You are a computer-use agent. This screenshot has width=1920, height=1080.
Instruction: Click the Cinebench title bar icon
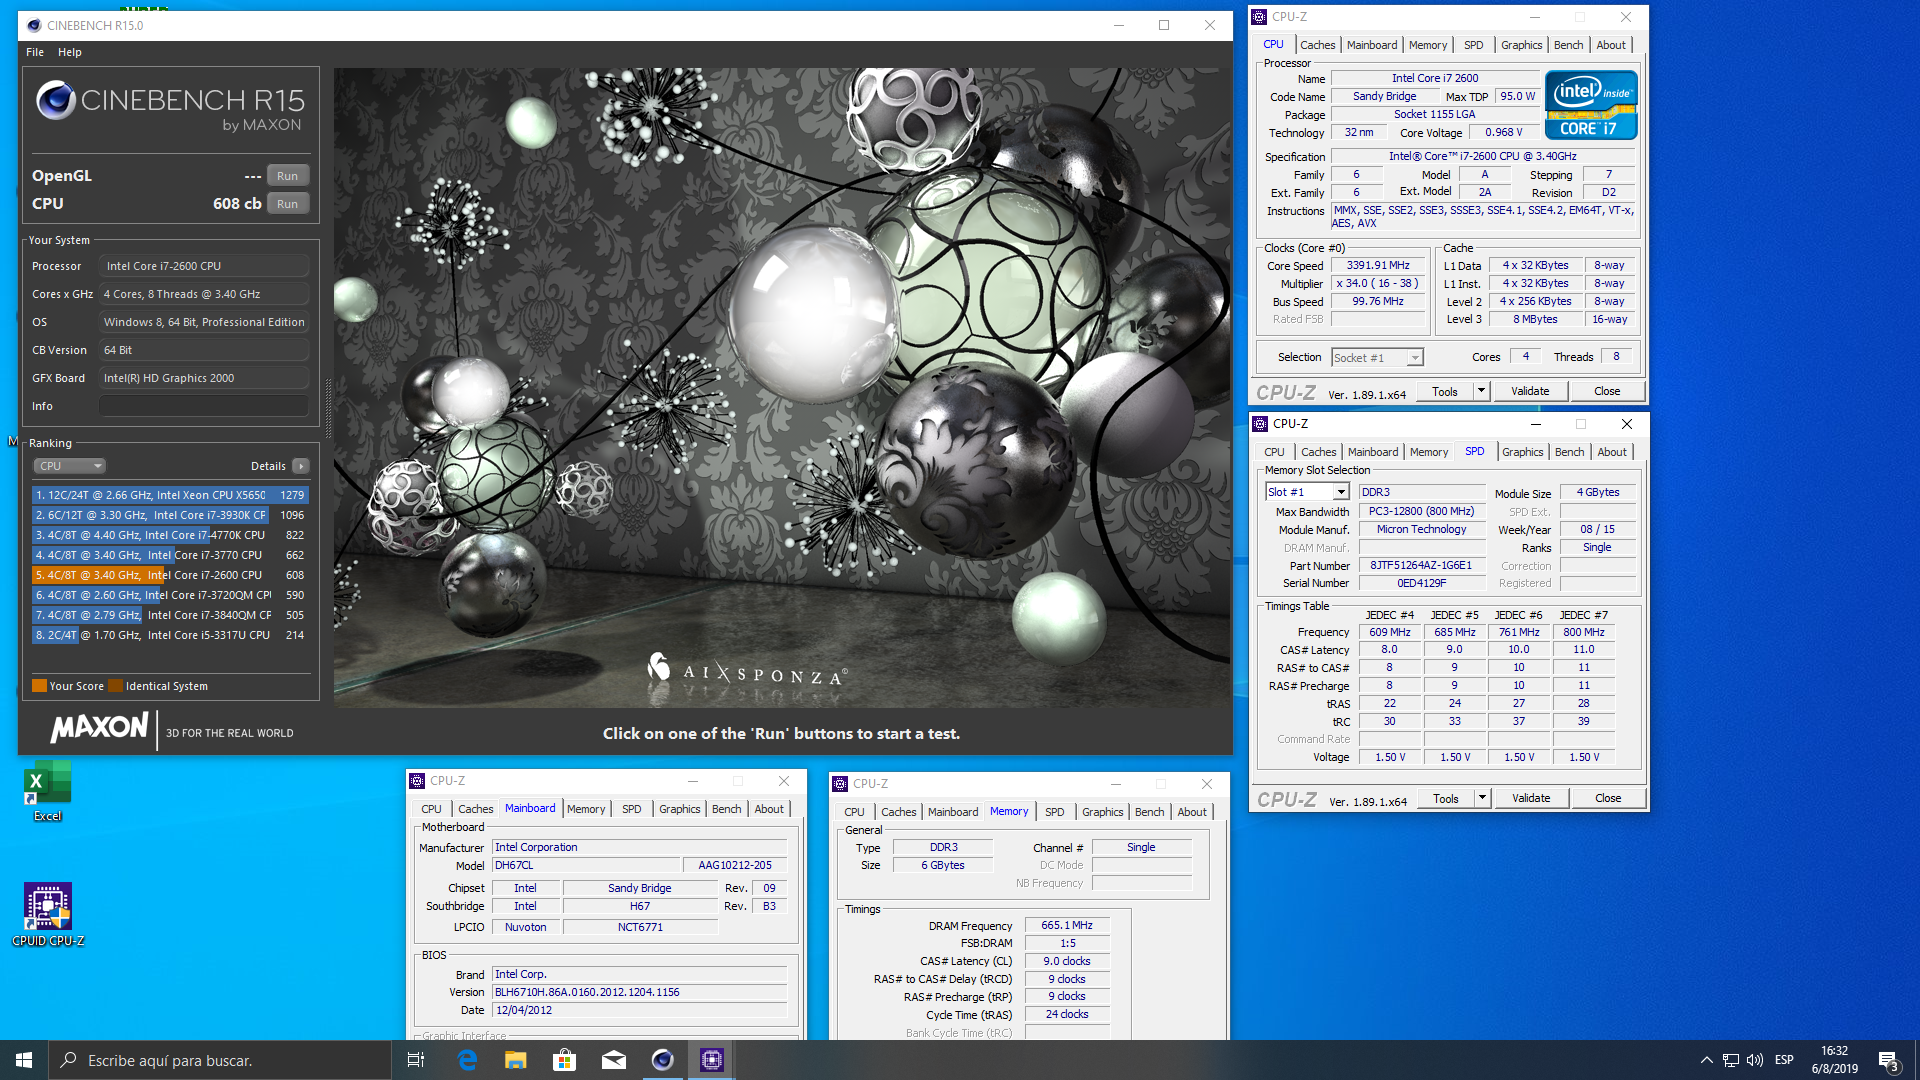[34, 25]
